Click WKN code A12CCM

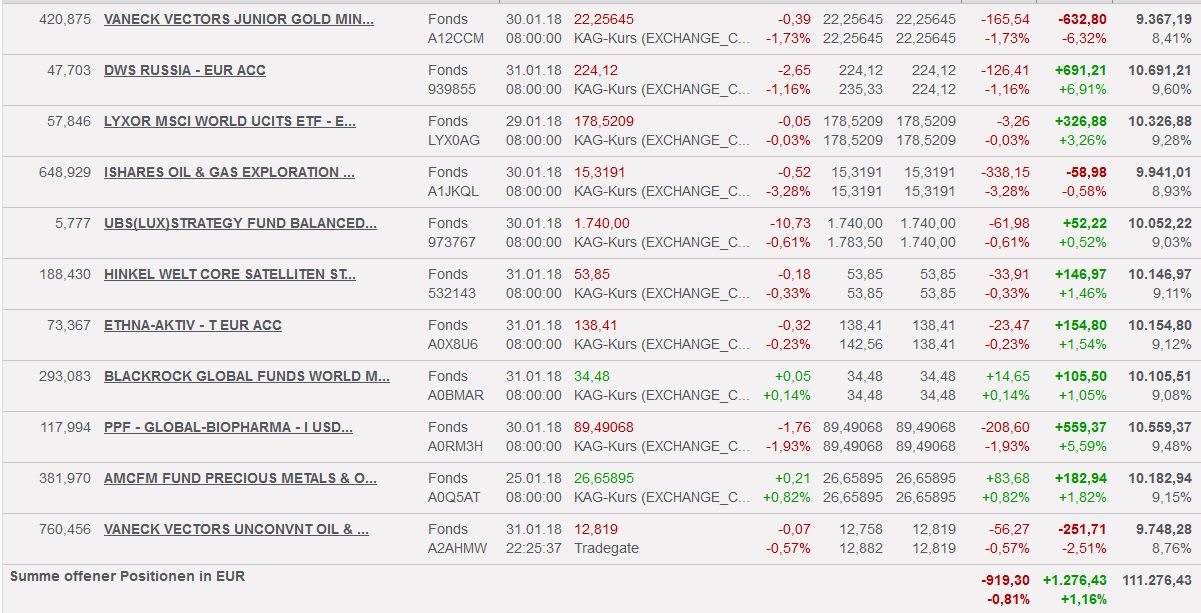point(455,38)
